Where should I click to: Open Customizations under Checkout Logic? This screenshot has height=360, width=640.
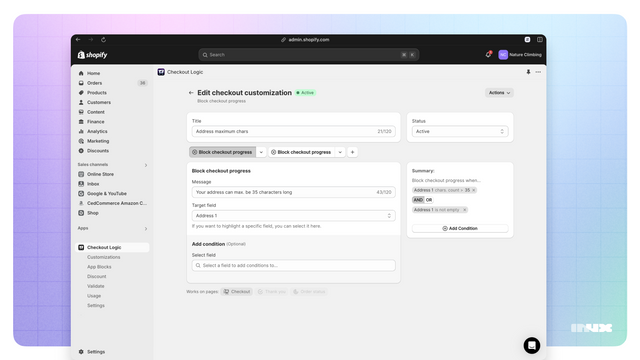(x=104, y=257)
